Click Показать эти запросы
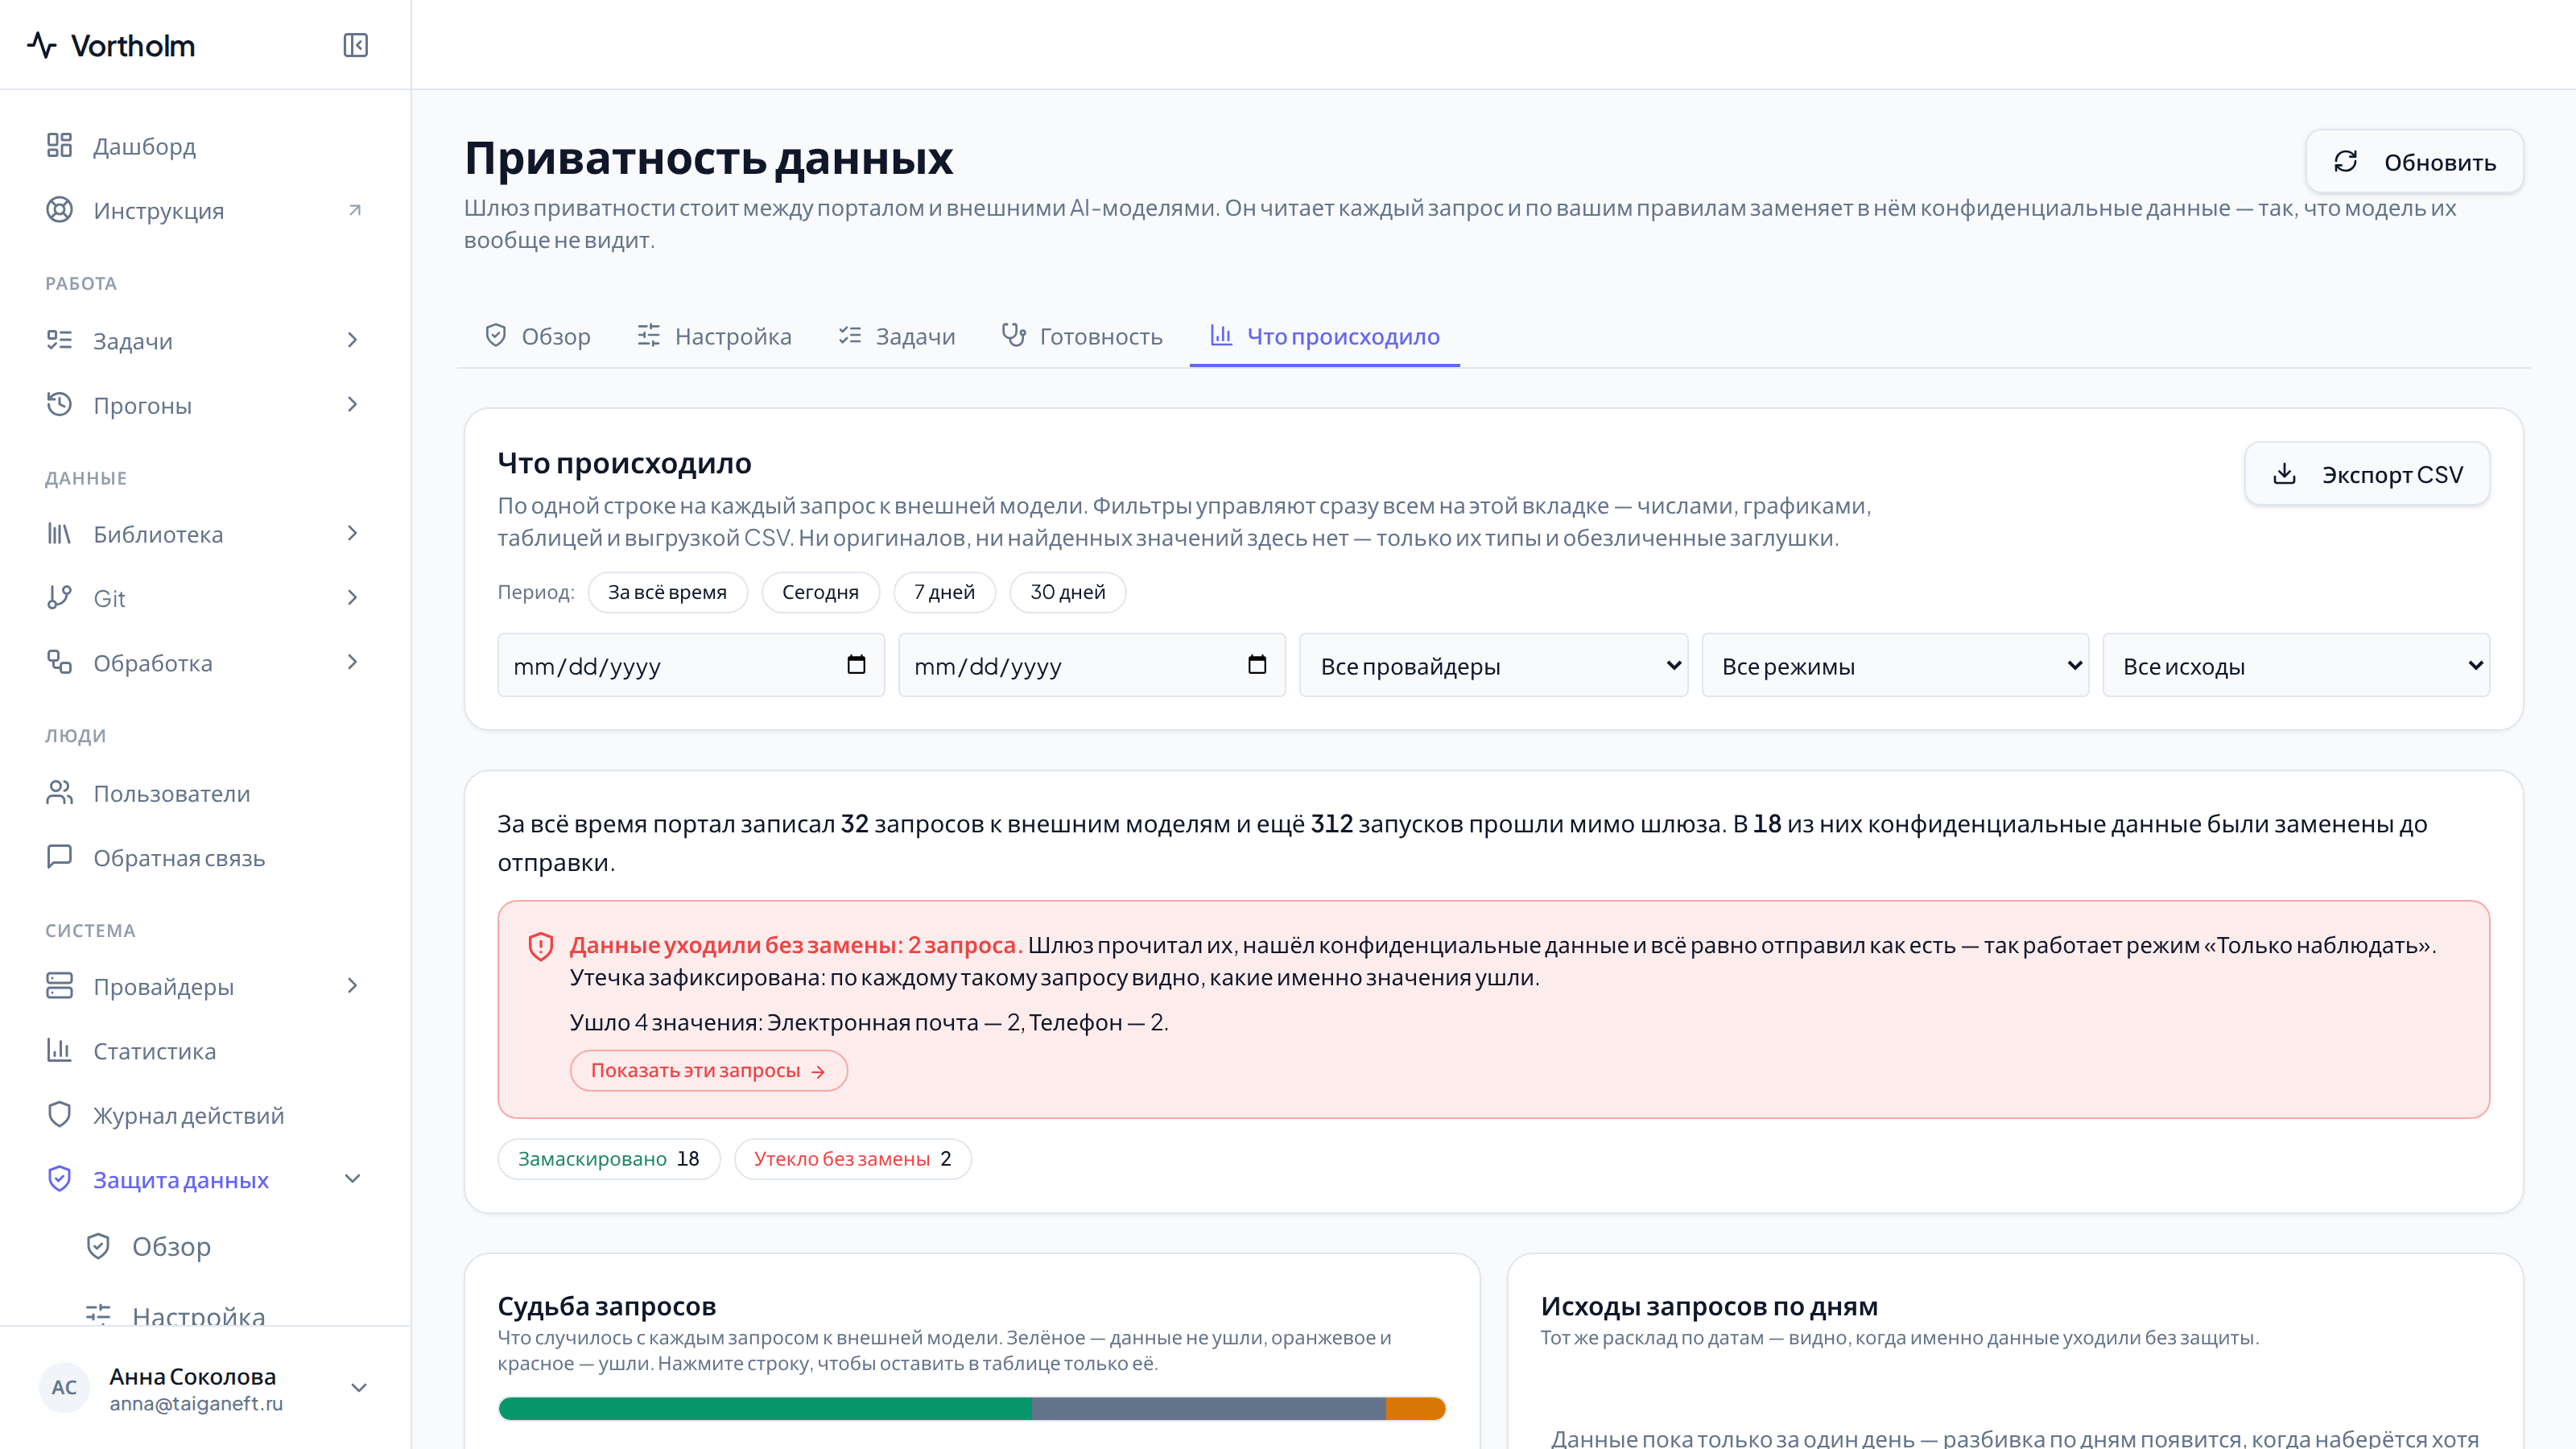The width and height of the screenshot is (2576, 1449). click(708, 1071)
